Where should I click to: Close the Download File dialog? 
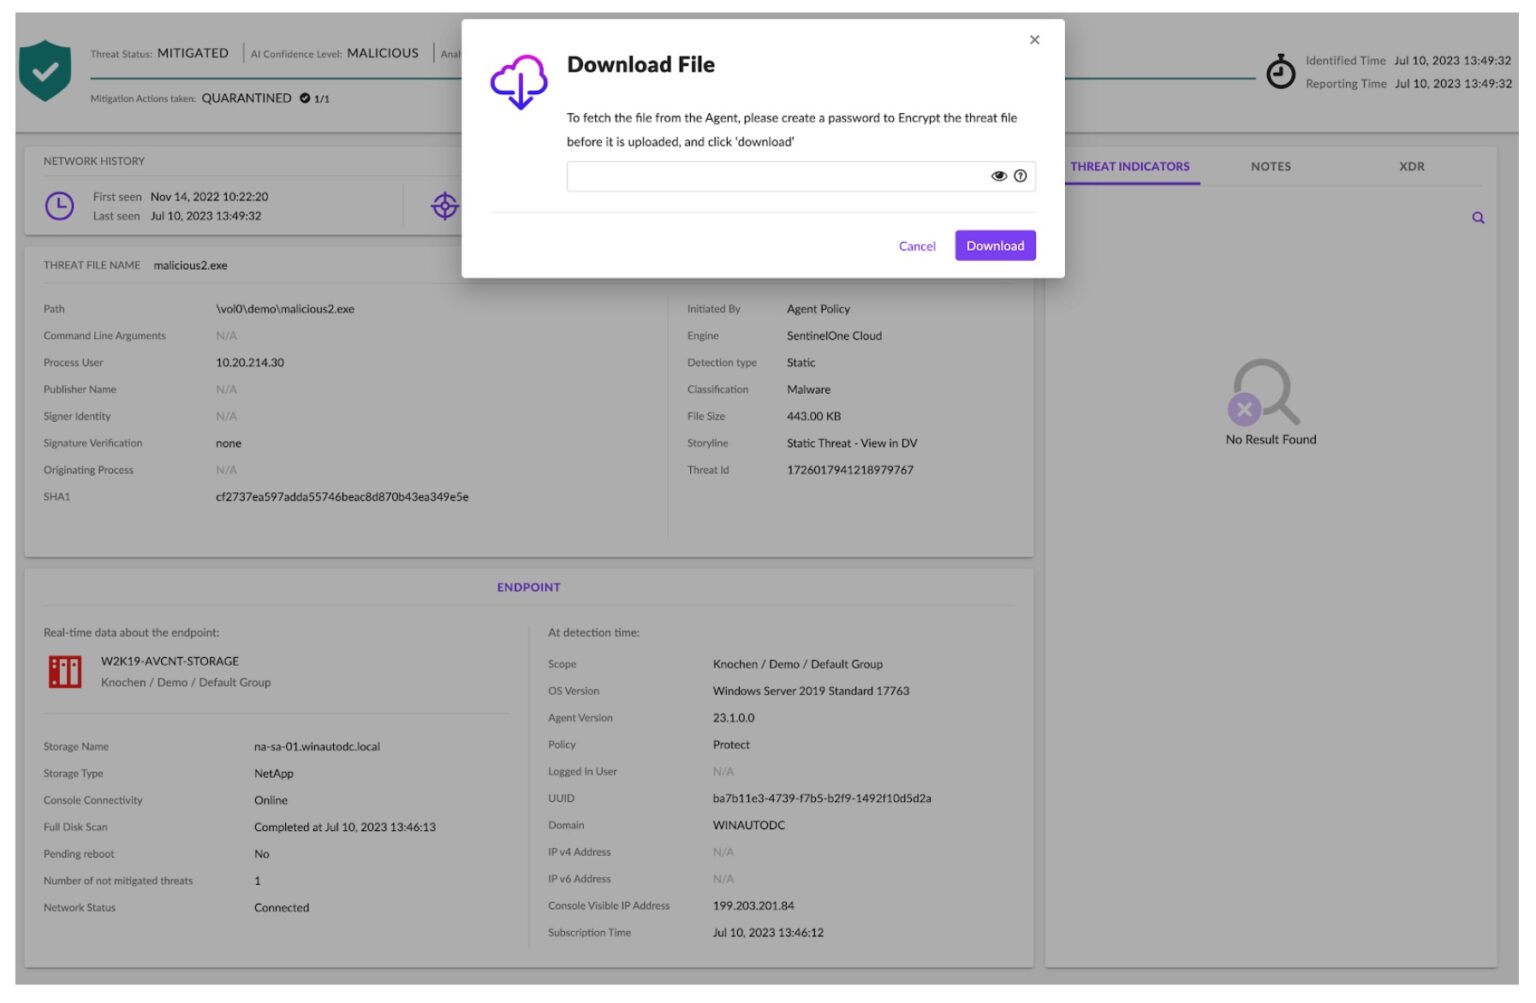1034,40
